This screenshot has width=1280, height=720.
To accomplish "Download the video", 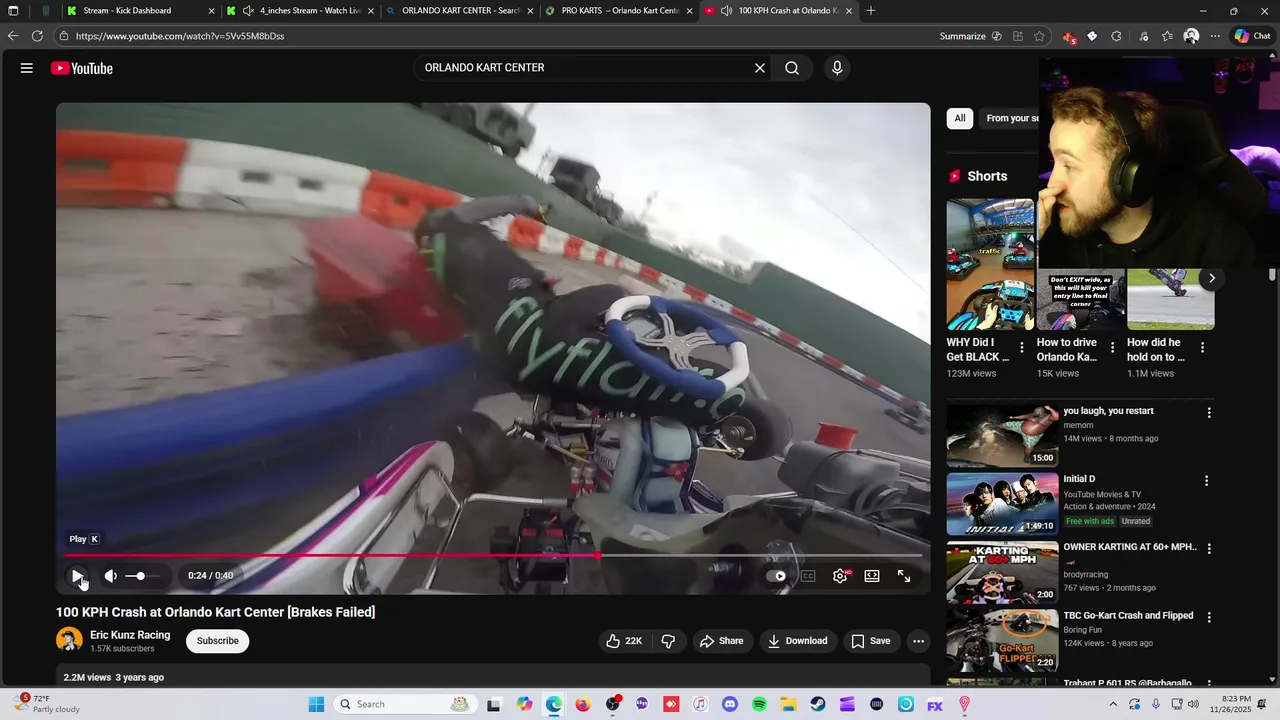I will pos(797,641).
